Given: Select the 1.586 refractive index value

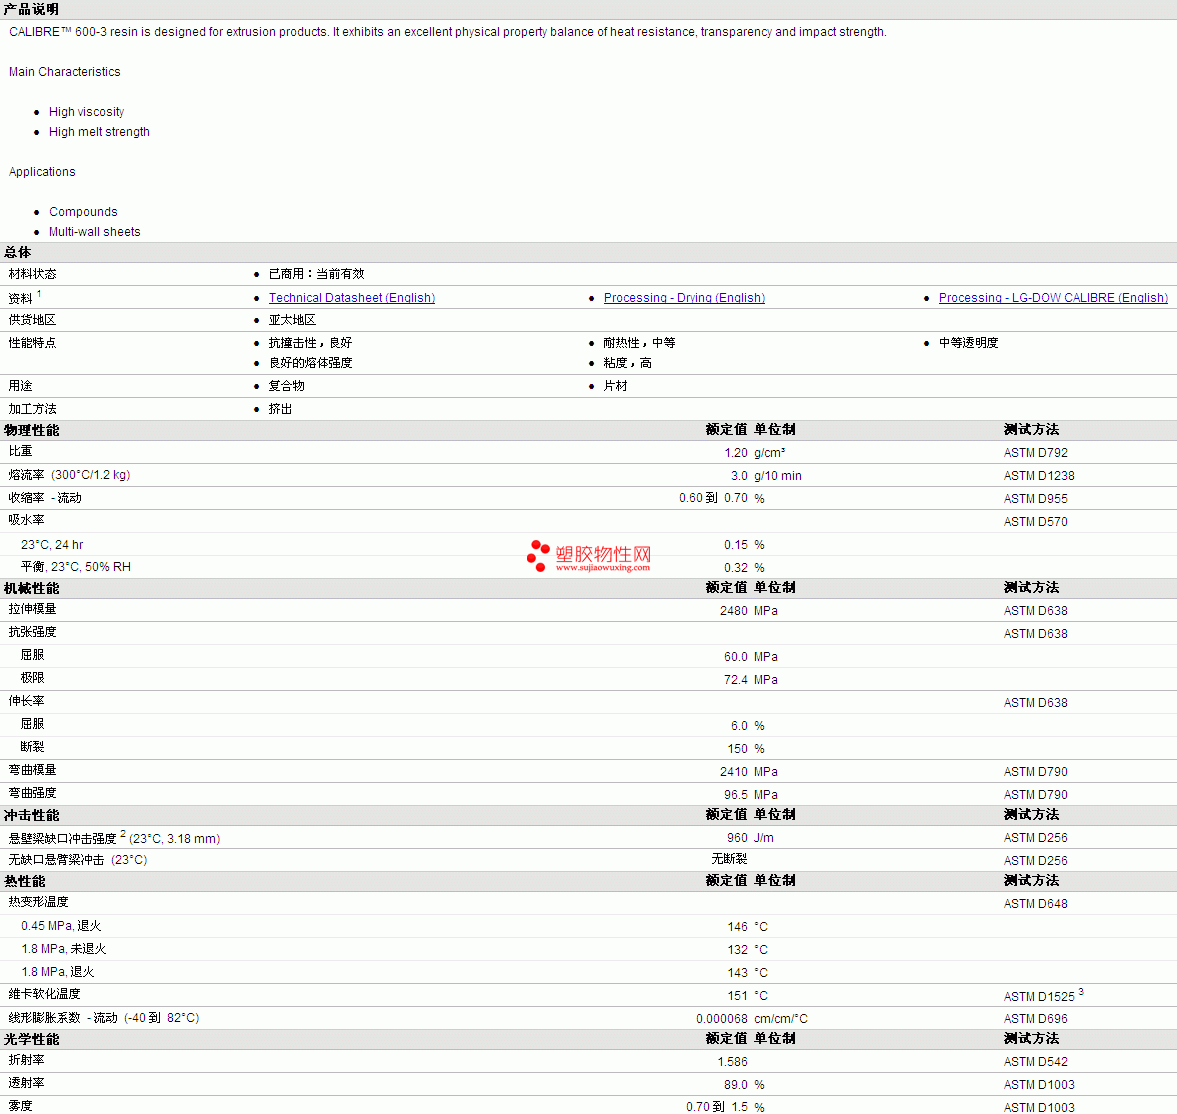Looking at the screenshot, I should 733,1062.
